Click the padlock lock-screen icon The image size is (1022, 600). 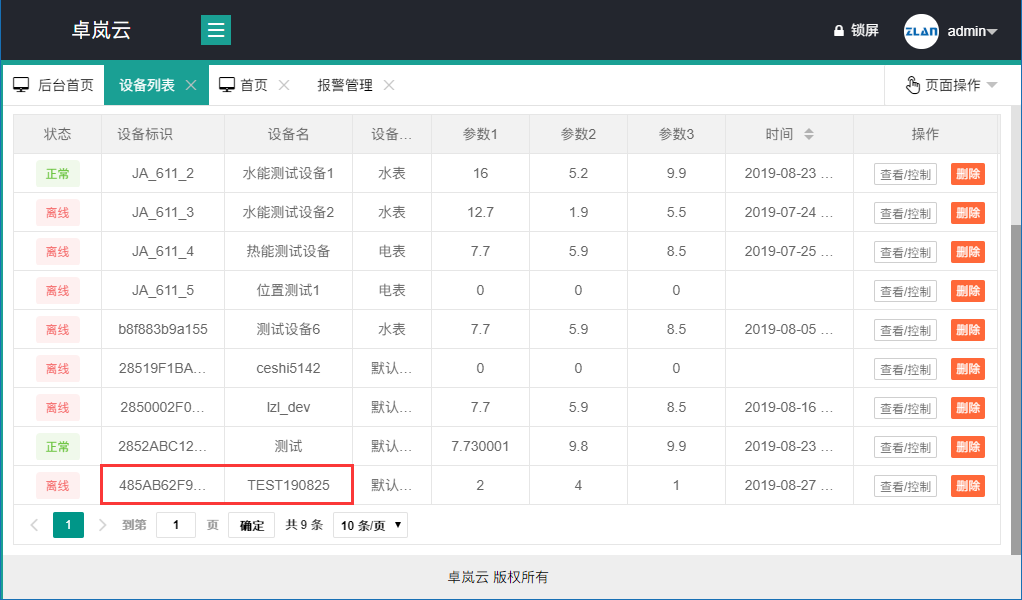point(839,30)
